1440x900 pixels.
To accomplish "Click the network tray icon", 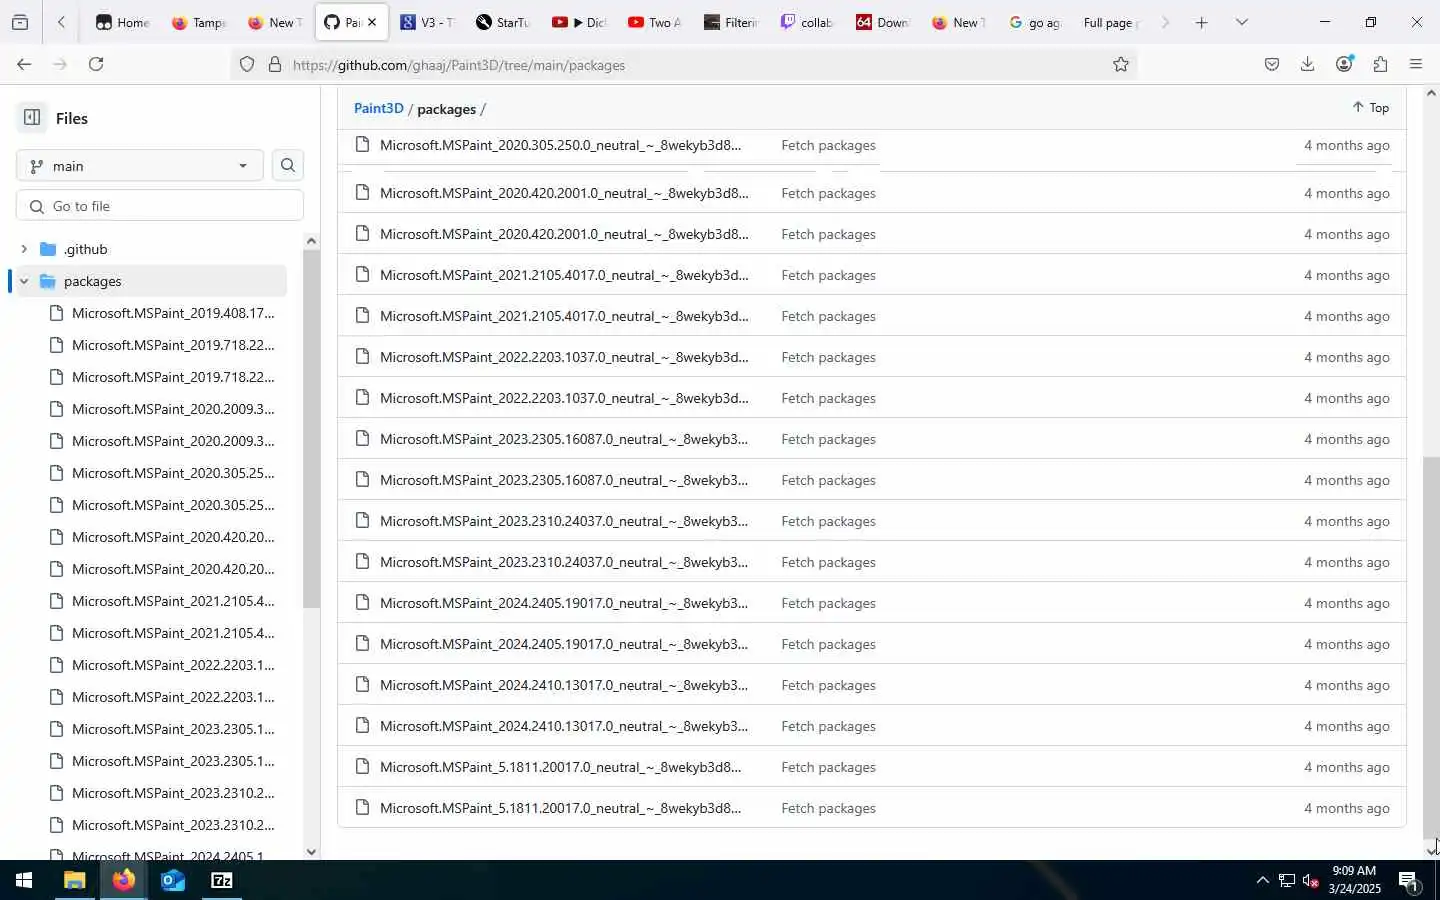I will coord(1286,881).
